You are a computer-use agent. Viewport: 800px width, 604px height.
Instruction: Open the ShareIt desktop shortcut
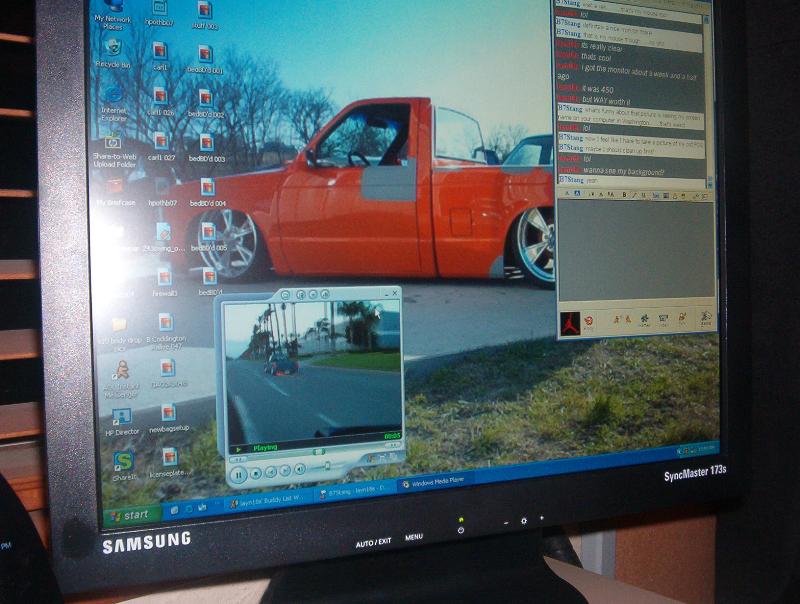[x=124, y=464]
